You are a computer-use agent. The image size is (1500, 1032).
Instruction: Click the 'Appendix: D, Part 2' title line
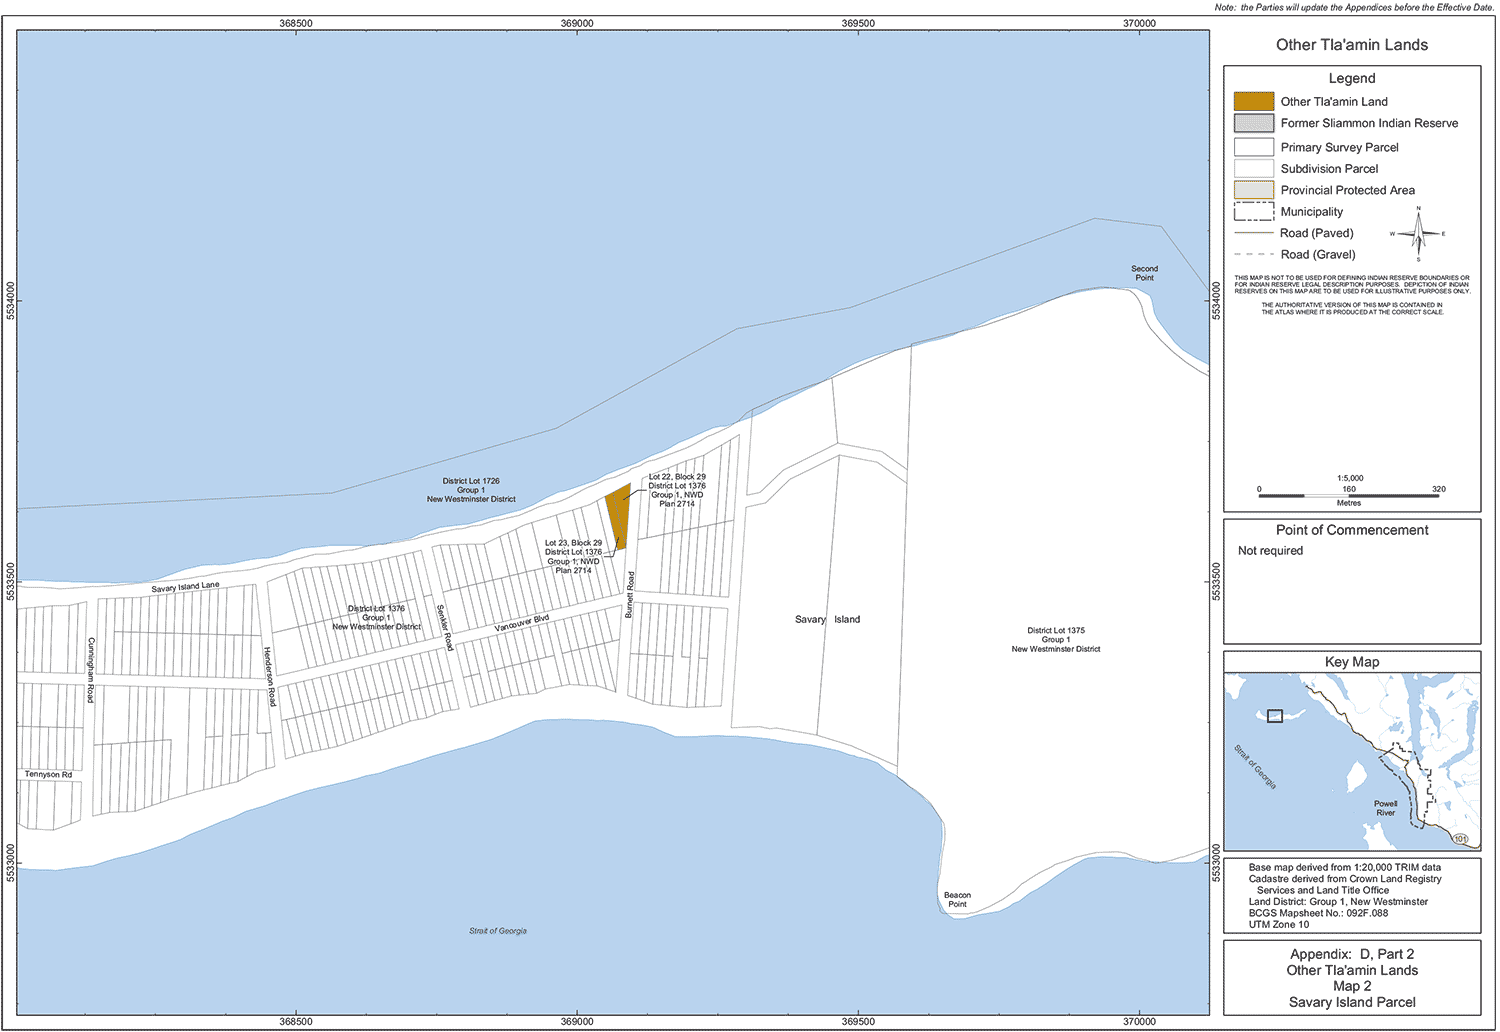click(x=1352, y=954)
